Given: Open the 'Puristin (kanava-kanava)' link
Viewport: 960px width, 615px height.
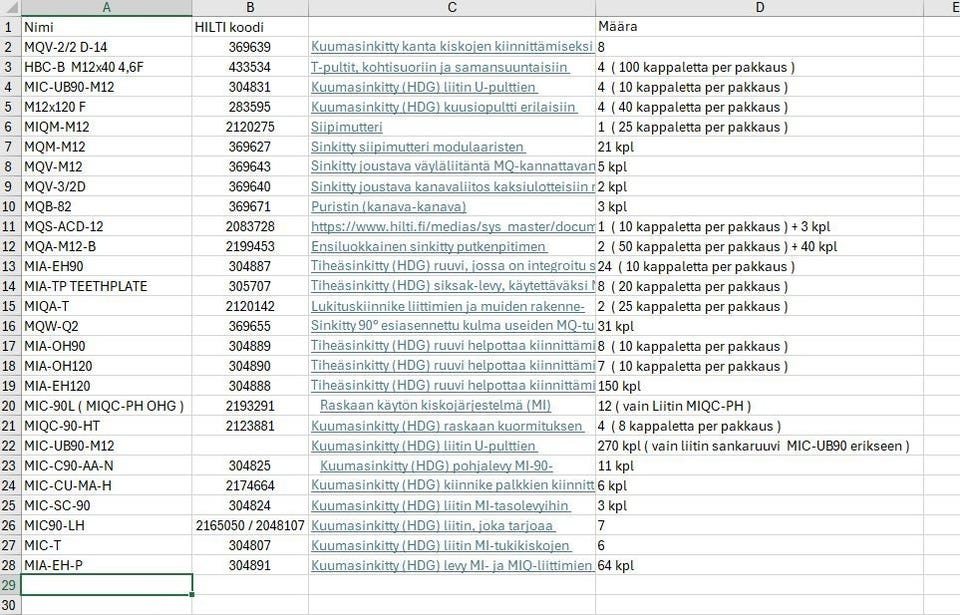Looking at the screenshot, I should click(389, 206).
